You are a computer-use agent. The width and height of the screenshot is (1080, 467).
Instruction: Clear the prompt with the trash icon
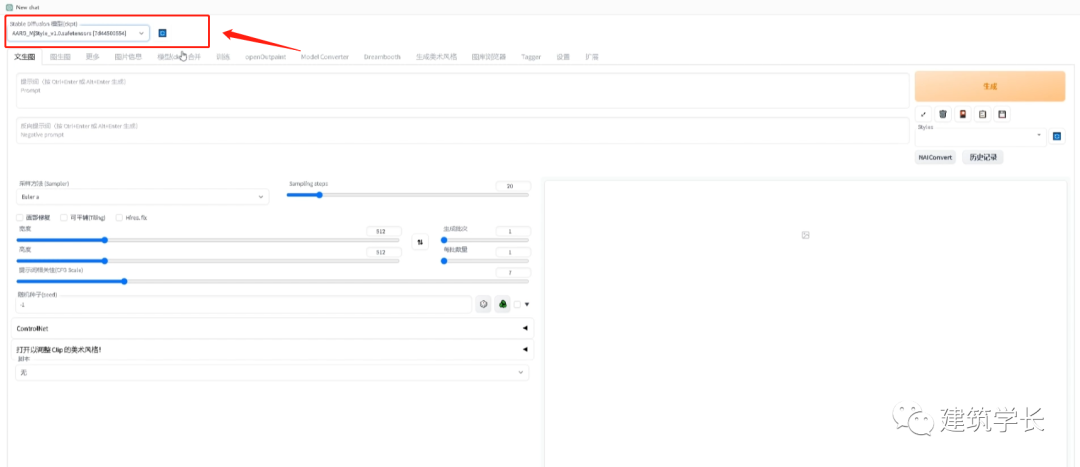[x=942, y=114]
